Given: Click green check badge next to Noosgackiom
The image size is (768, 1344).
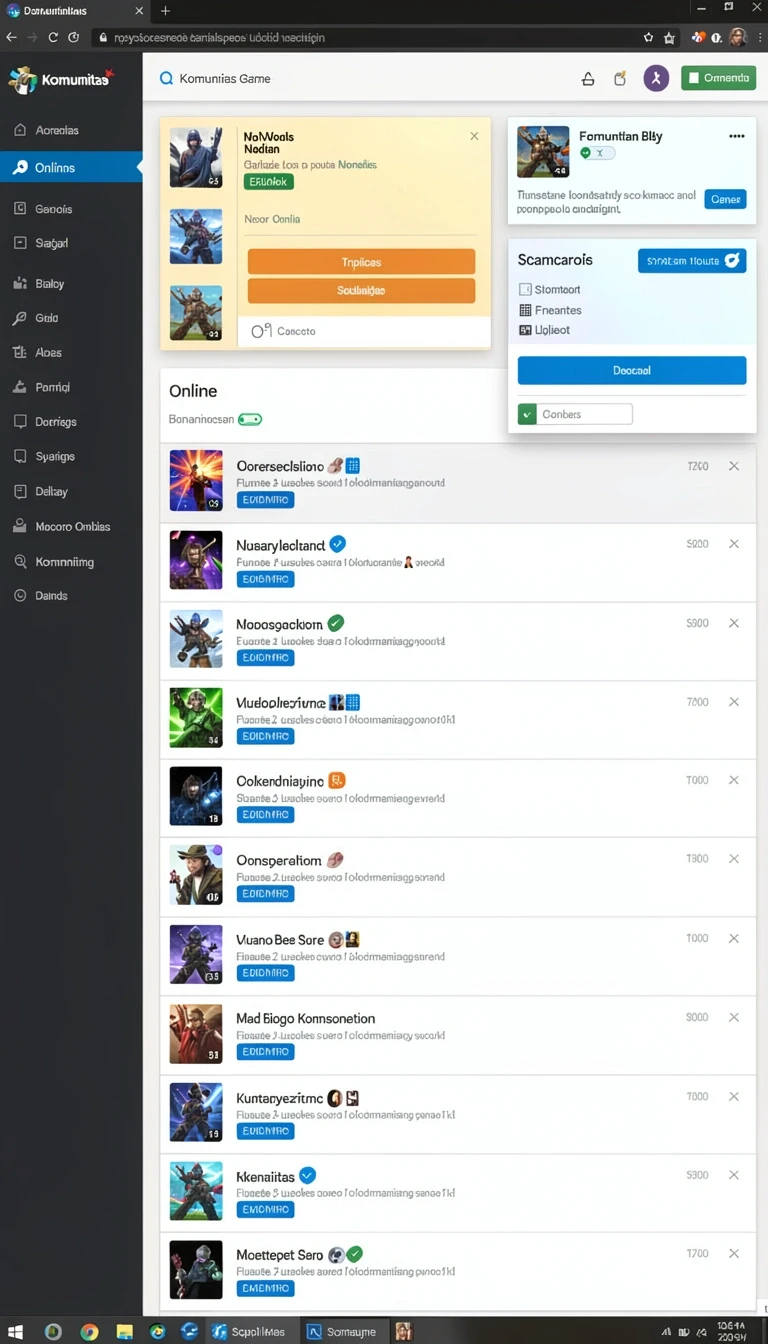Looking at the screenshot, I should click(336, 623).
